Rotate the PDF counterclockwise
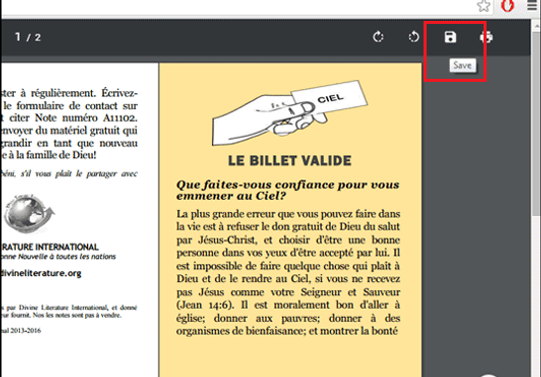Screen dimensions: 541x377 (x=414, y=37)
